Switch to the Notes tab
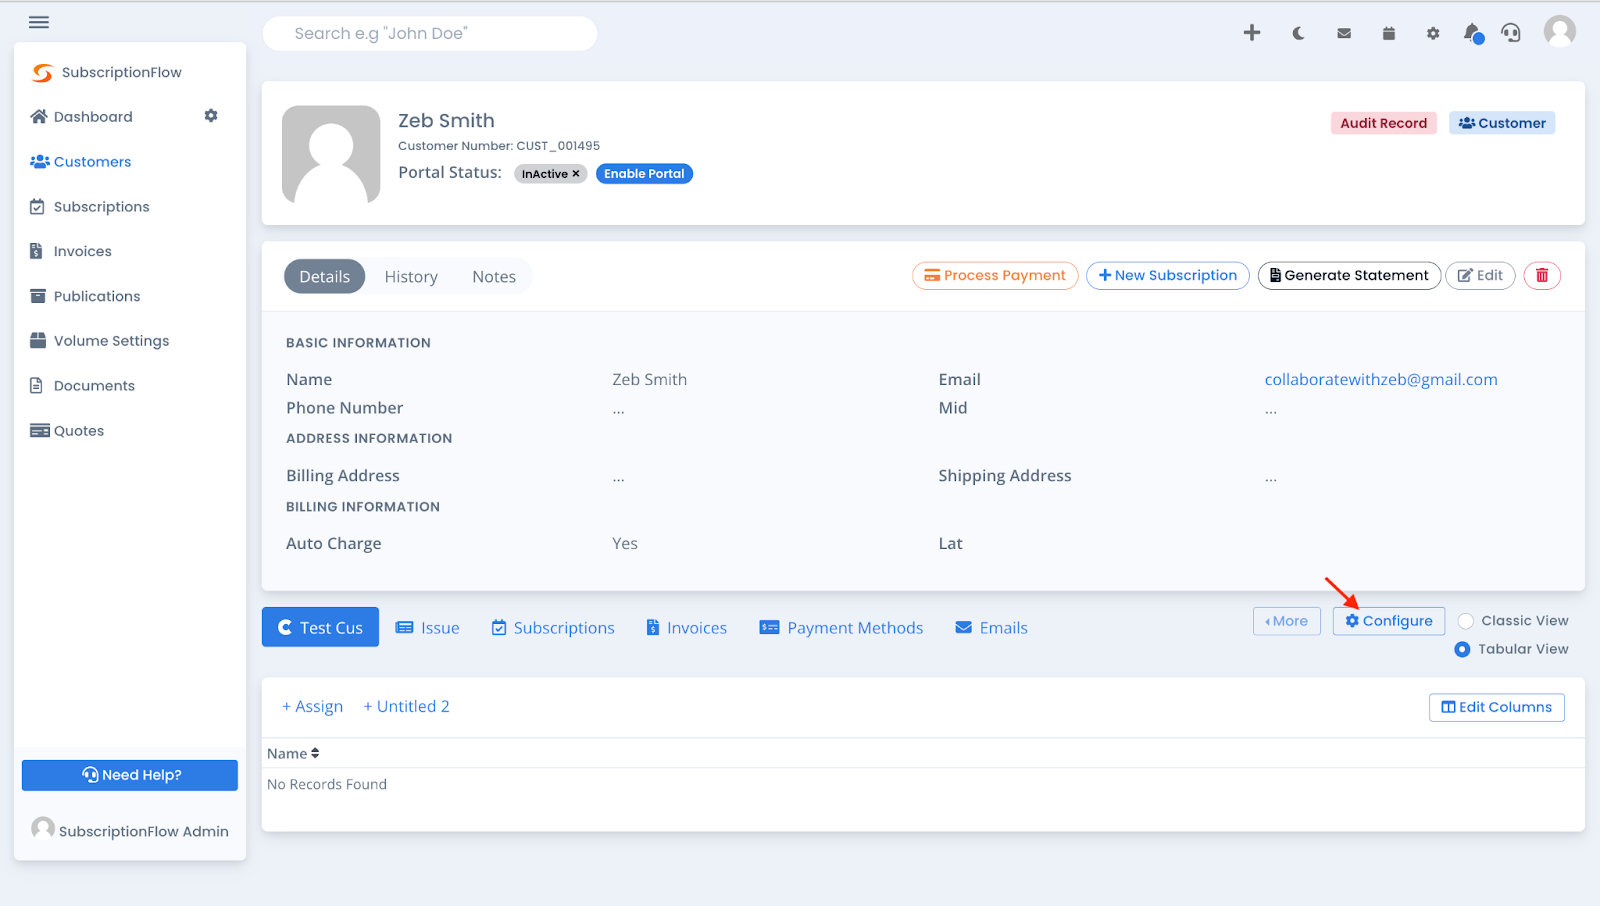Screen dimensions: 1600x906 (x=494, y=277)
